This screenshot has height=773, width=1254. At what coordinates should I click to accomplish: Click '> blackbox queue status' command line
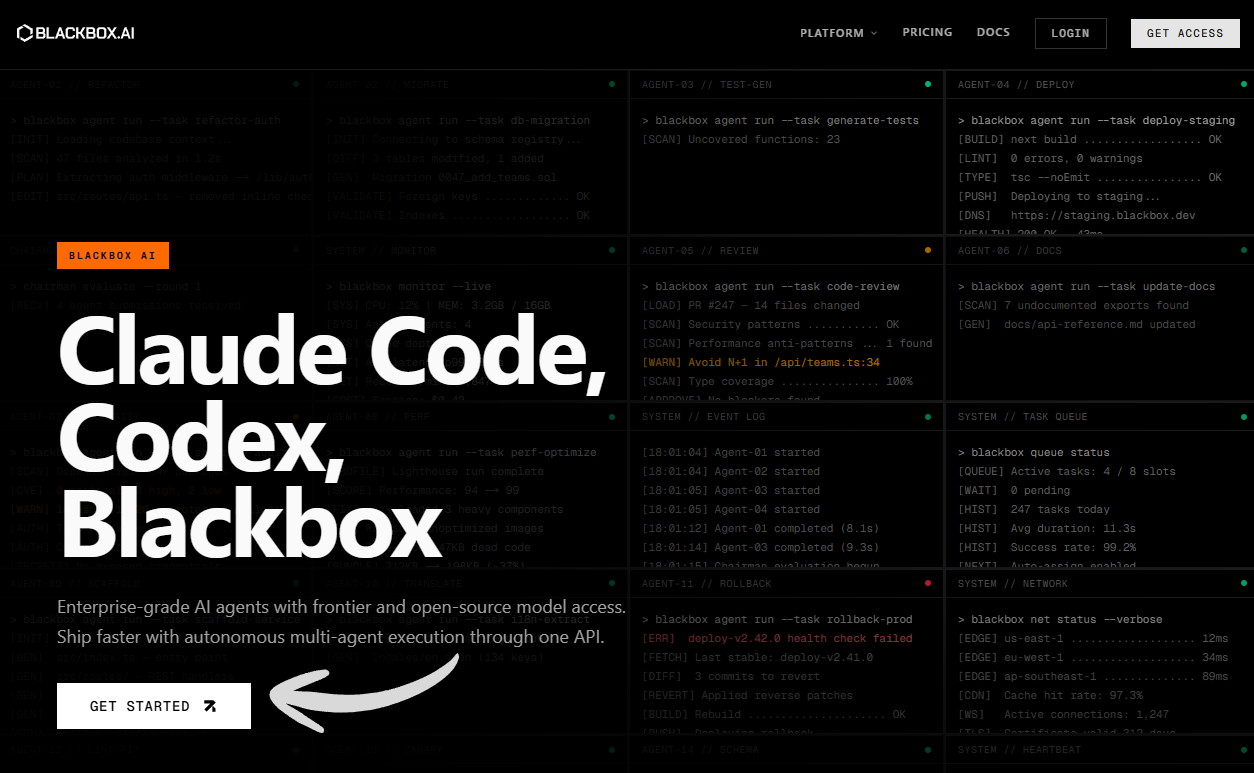(1033, 453)
